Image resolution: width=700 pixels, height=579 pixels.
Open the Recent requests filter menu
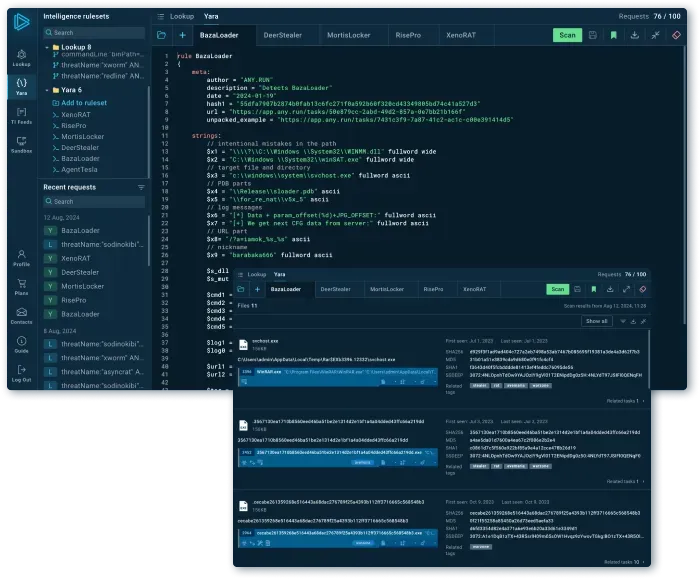point(141,187)
